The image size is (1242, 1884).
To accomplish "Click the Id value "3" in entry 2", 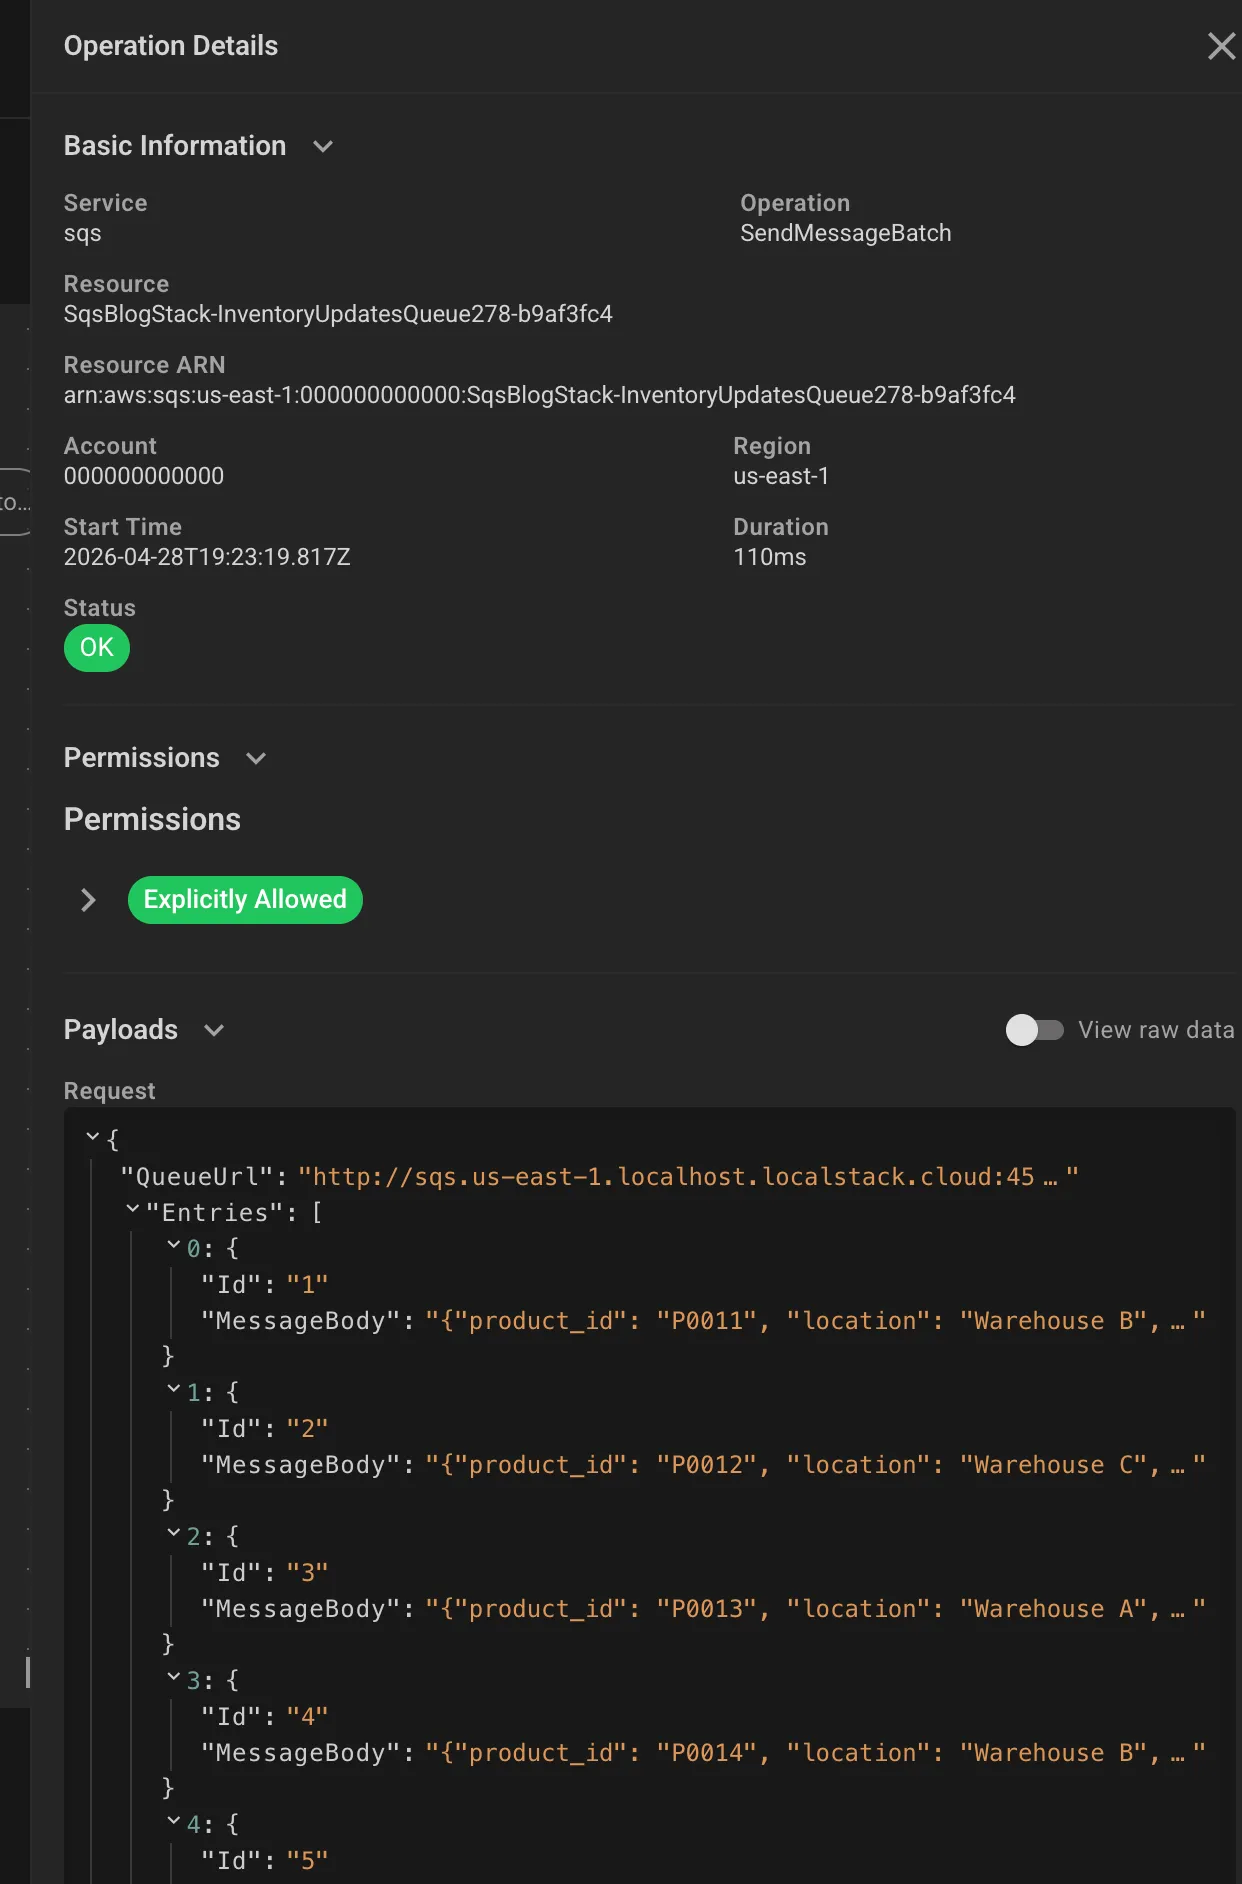I will click(x=307, y=1573).
